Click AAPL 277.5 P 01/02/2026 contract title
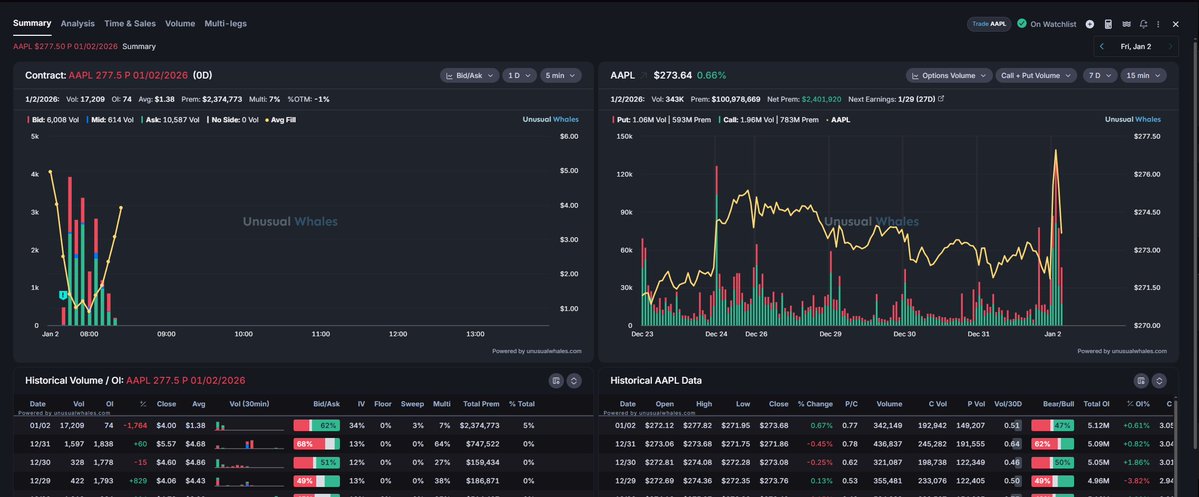 click(128, 76)
